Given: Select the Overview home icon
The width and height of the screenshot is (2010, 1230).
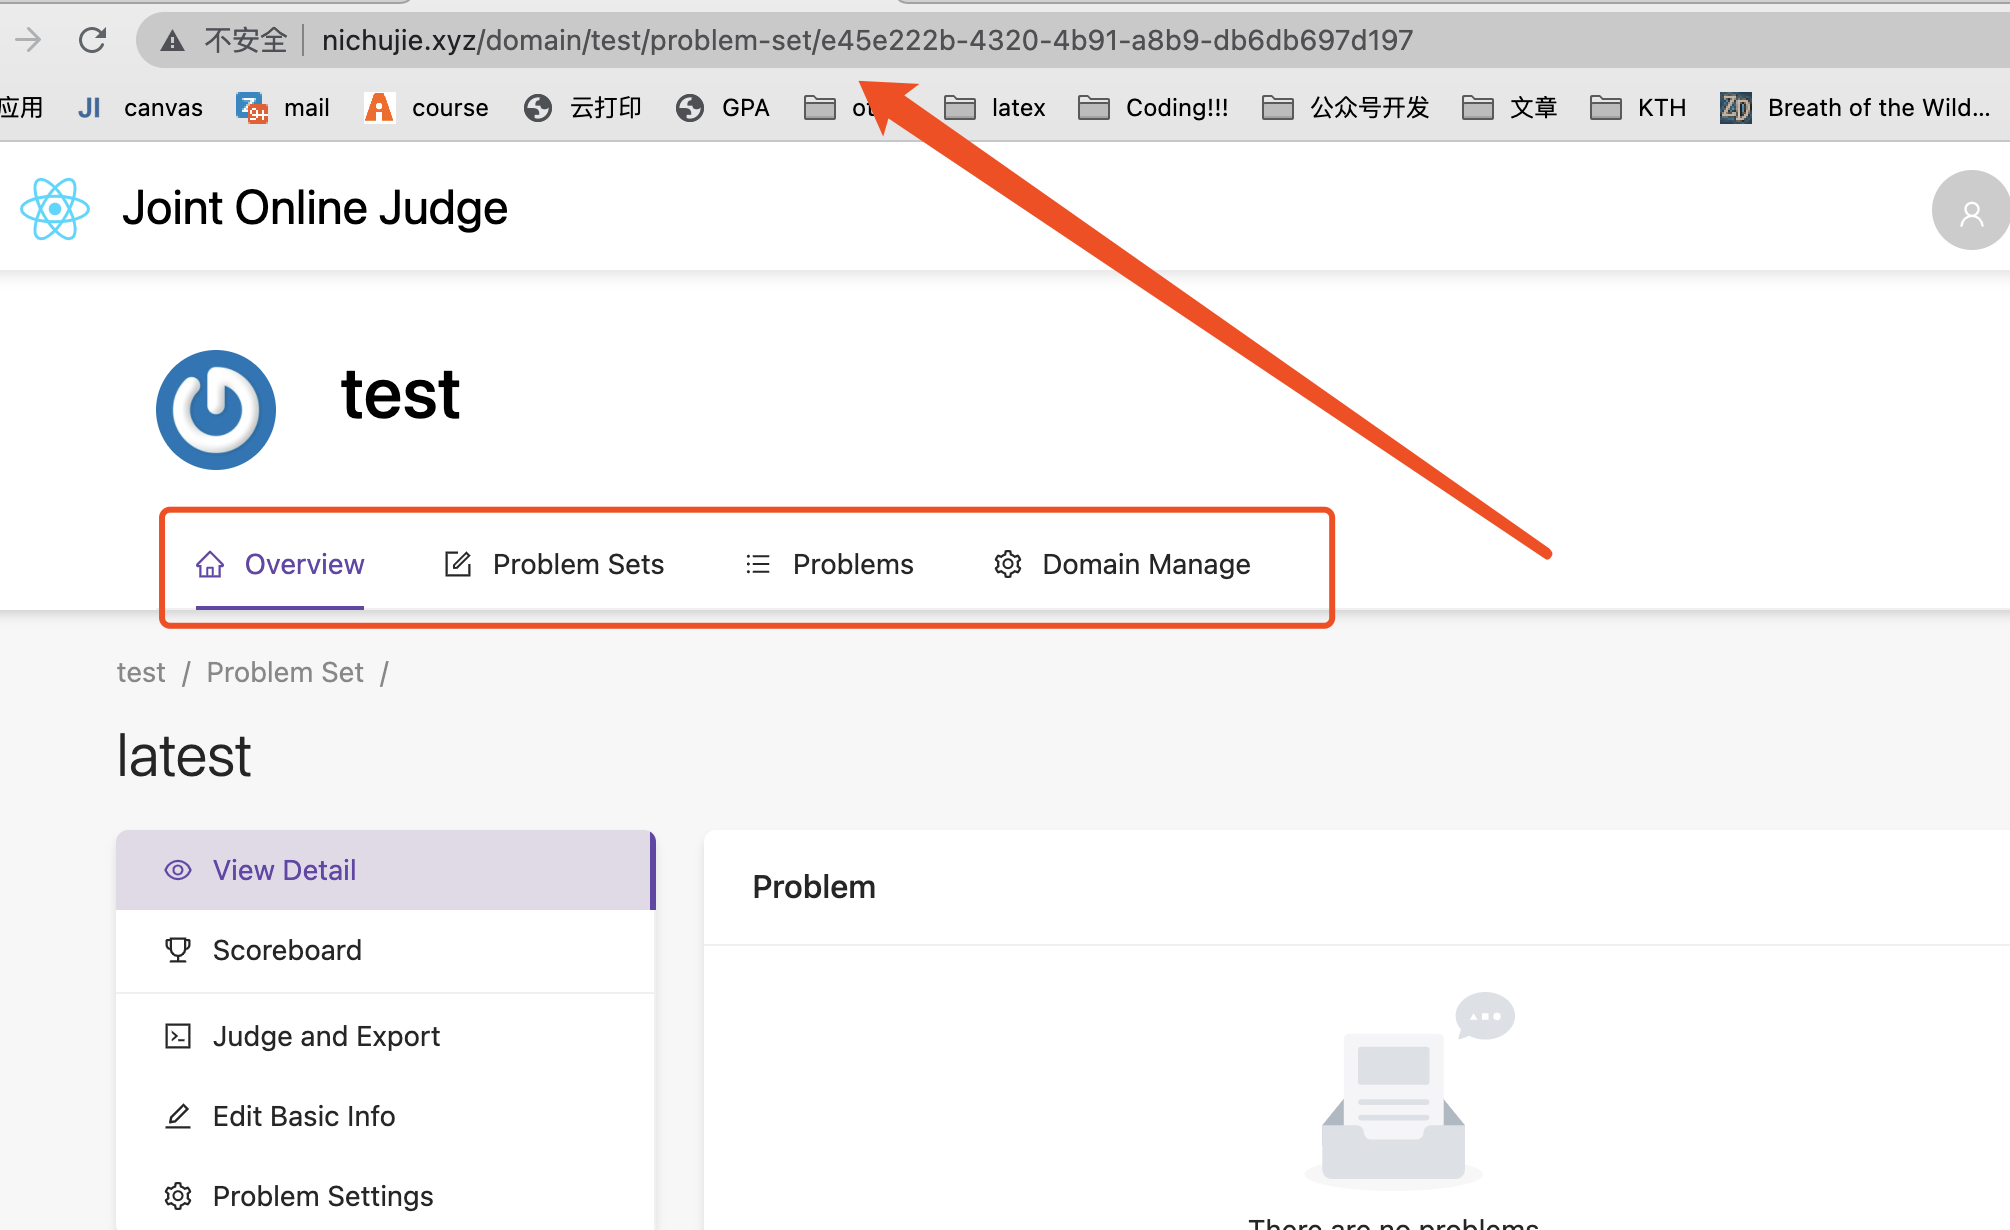Looking at the screenshot, I should 209,563.
